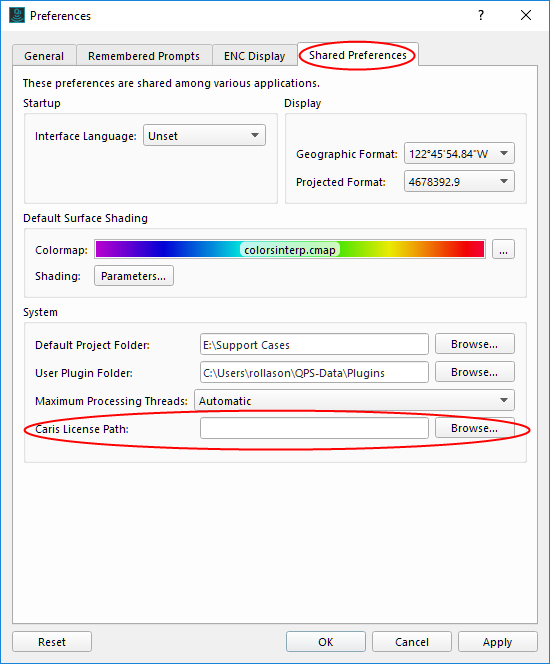The height and width of the screenshot is (664, 550).
Task: Expand the Geographic Format dropdown
Action: coord(459,153)
